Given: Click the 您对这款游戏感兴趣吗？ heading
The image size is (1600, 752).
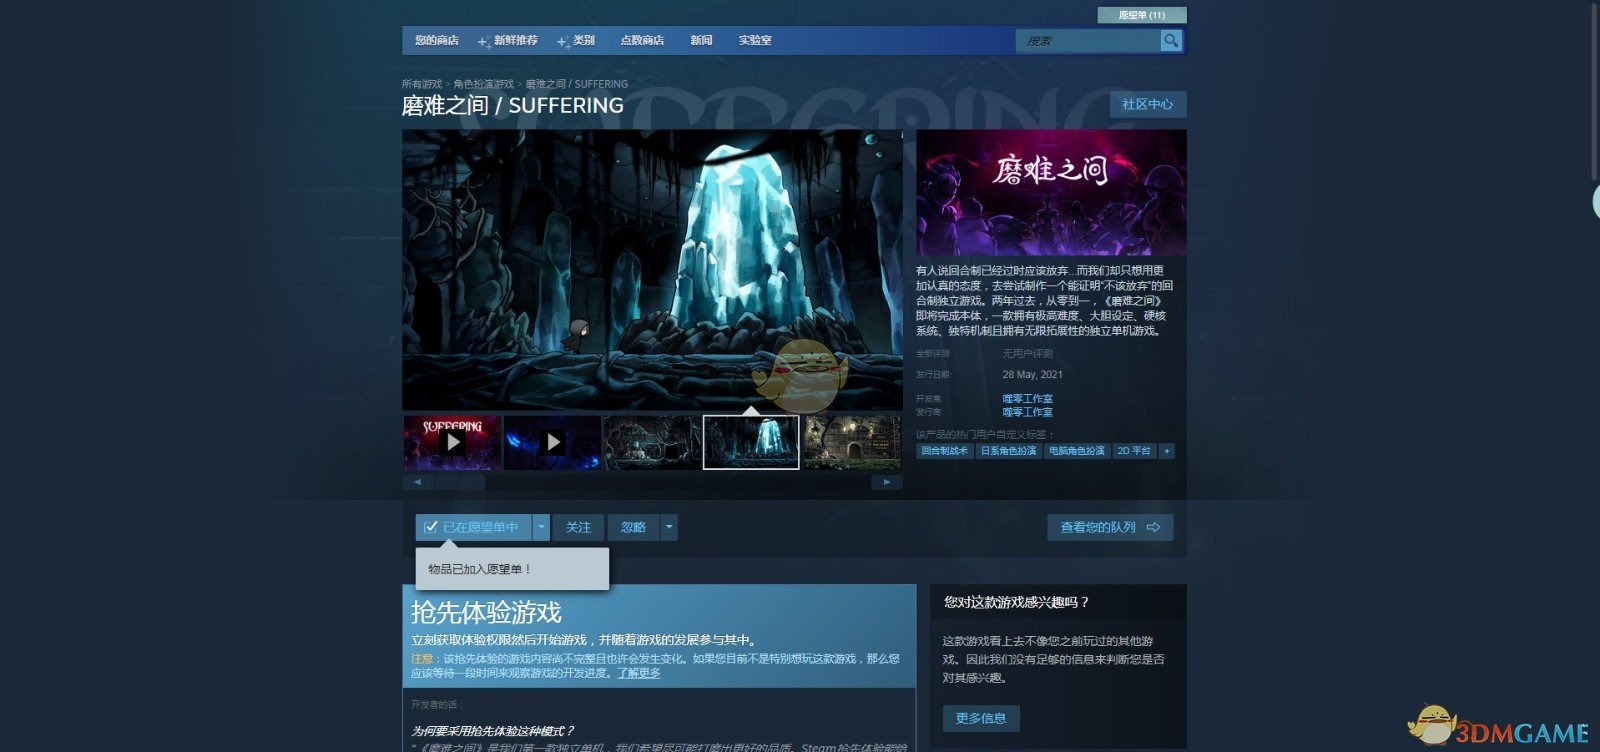Looking at the screenshot, I should coord(1017,602).
